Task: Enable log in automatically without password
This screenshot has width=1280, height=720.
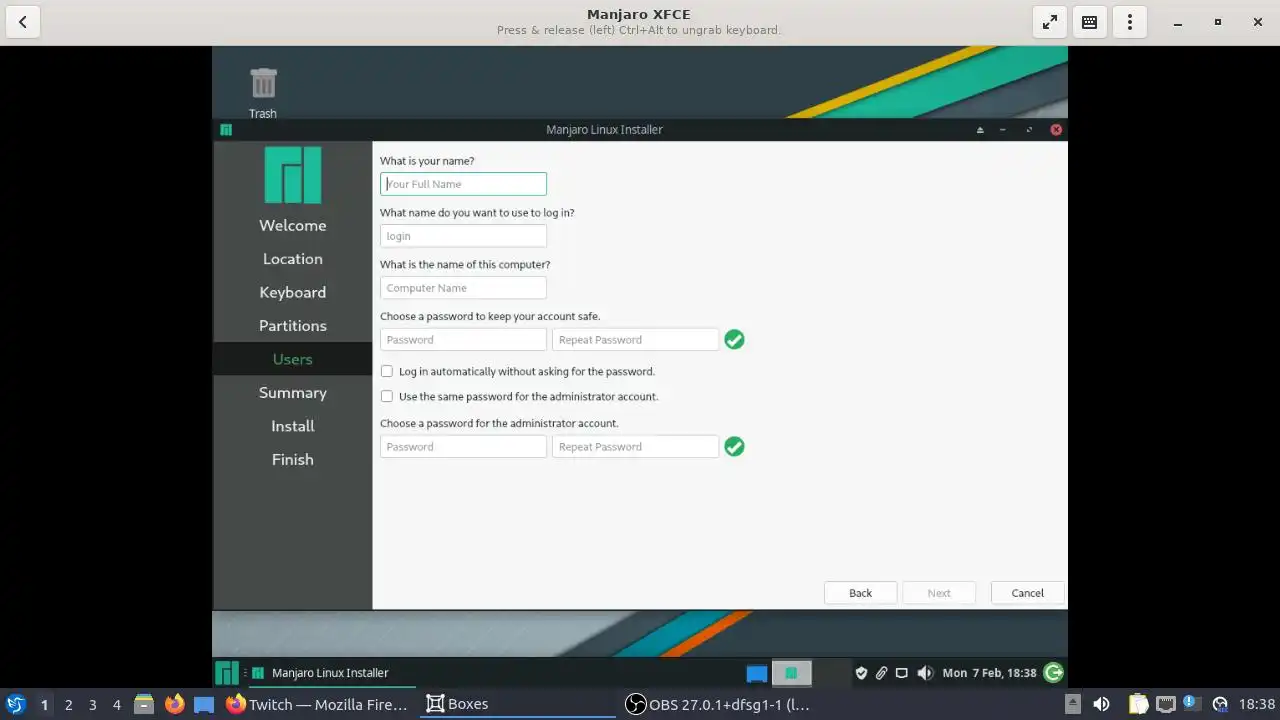Action: [x=387, y=371]
